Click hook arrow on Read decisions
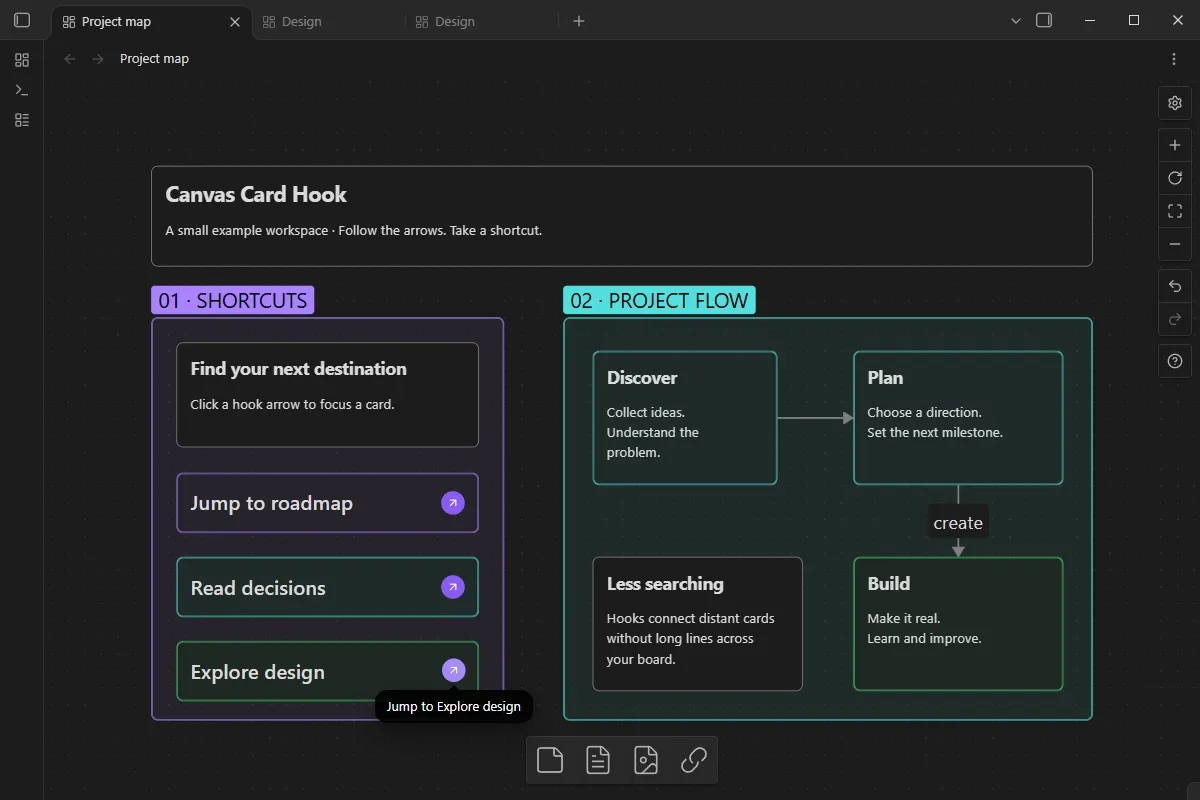The image size is (1200, 800). point(453,587)
